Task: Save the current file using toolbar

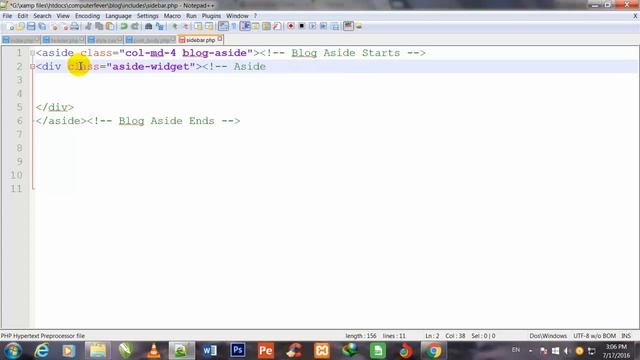Action: point(31,27)
